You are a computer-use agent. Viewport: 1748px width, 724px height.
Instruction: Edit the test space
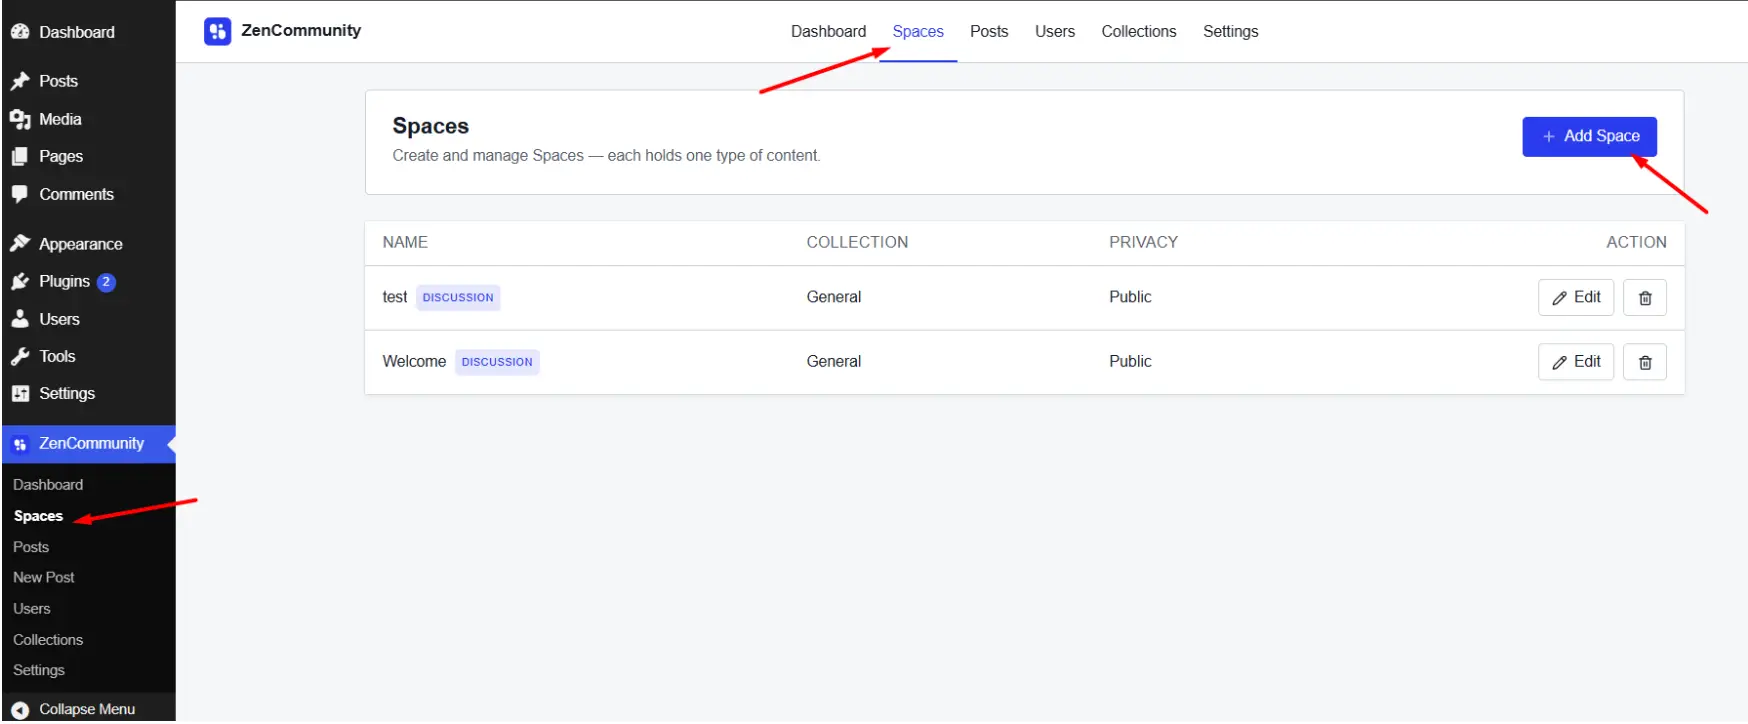pyautogui.click(x=1576, y=298)
